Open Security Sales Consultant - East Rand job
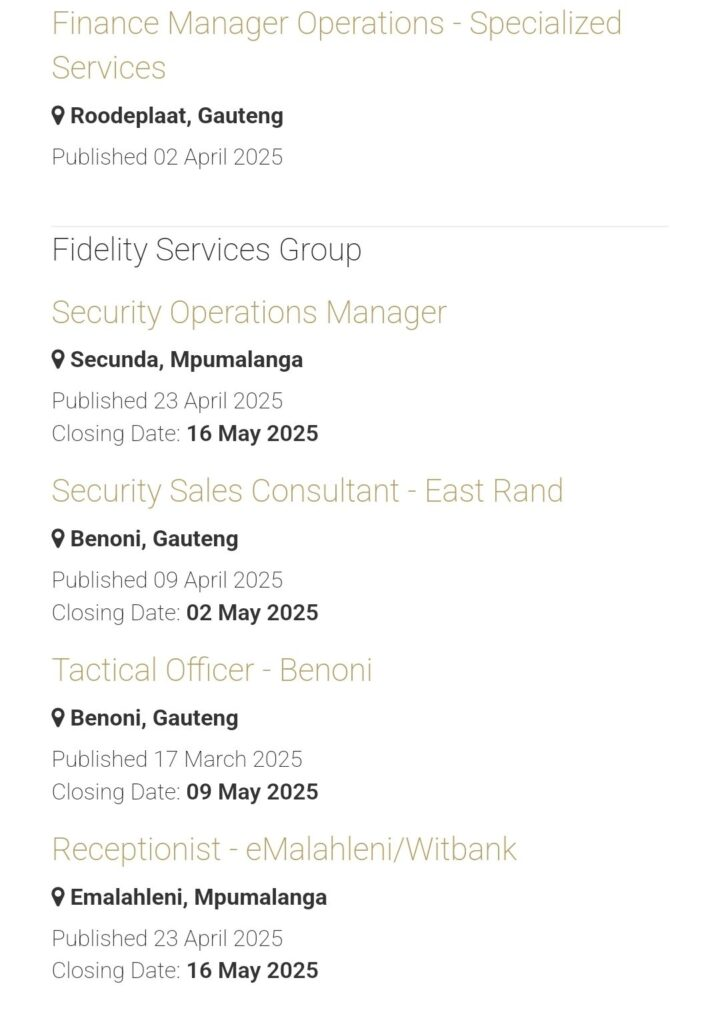Screen dimensions: 720x1024 click(307, 491)
